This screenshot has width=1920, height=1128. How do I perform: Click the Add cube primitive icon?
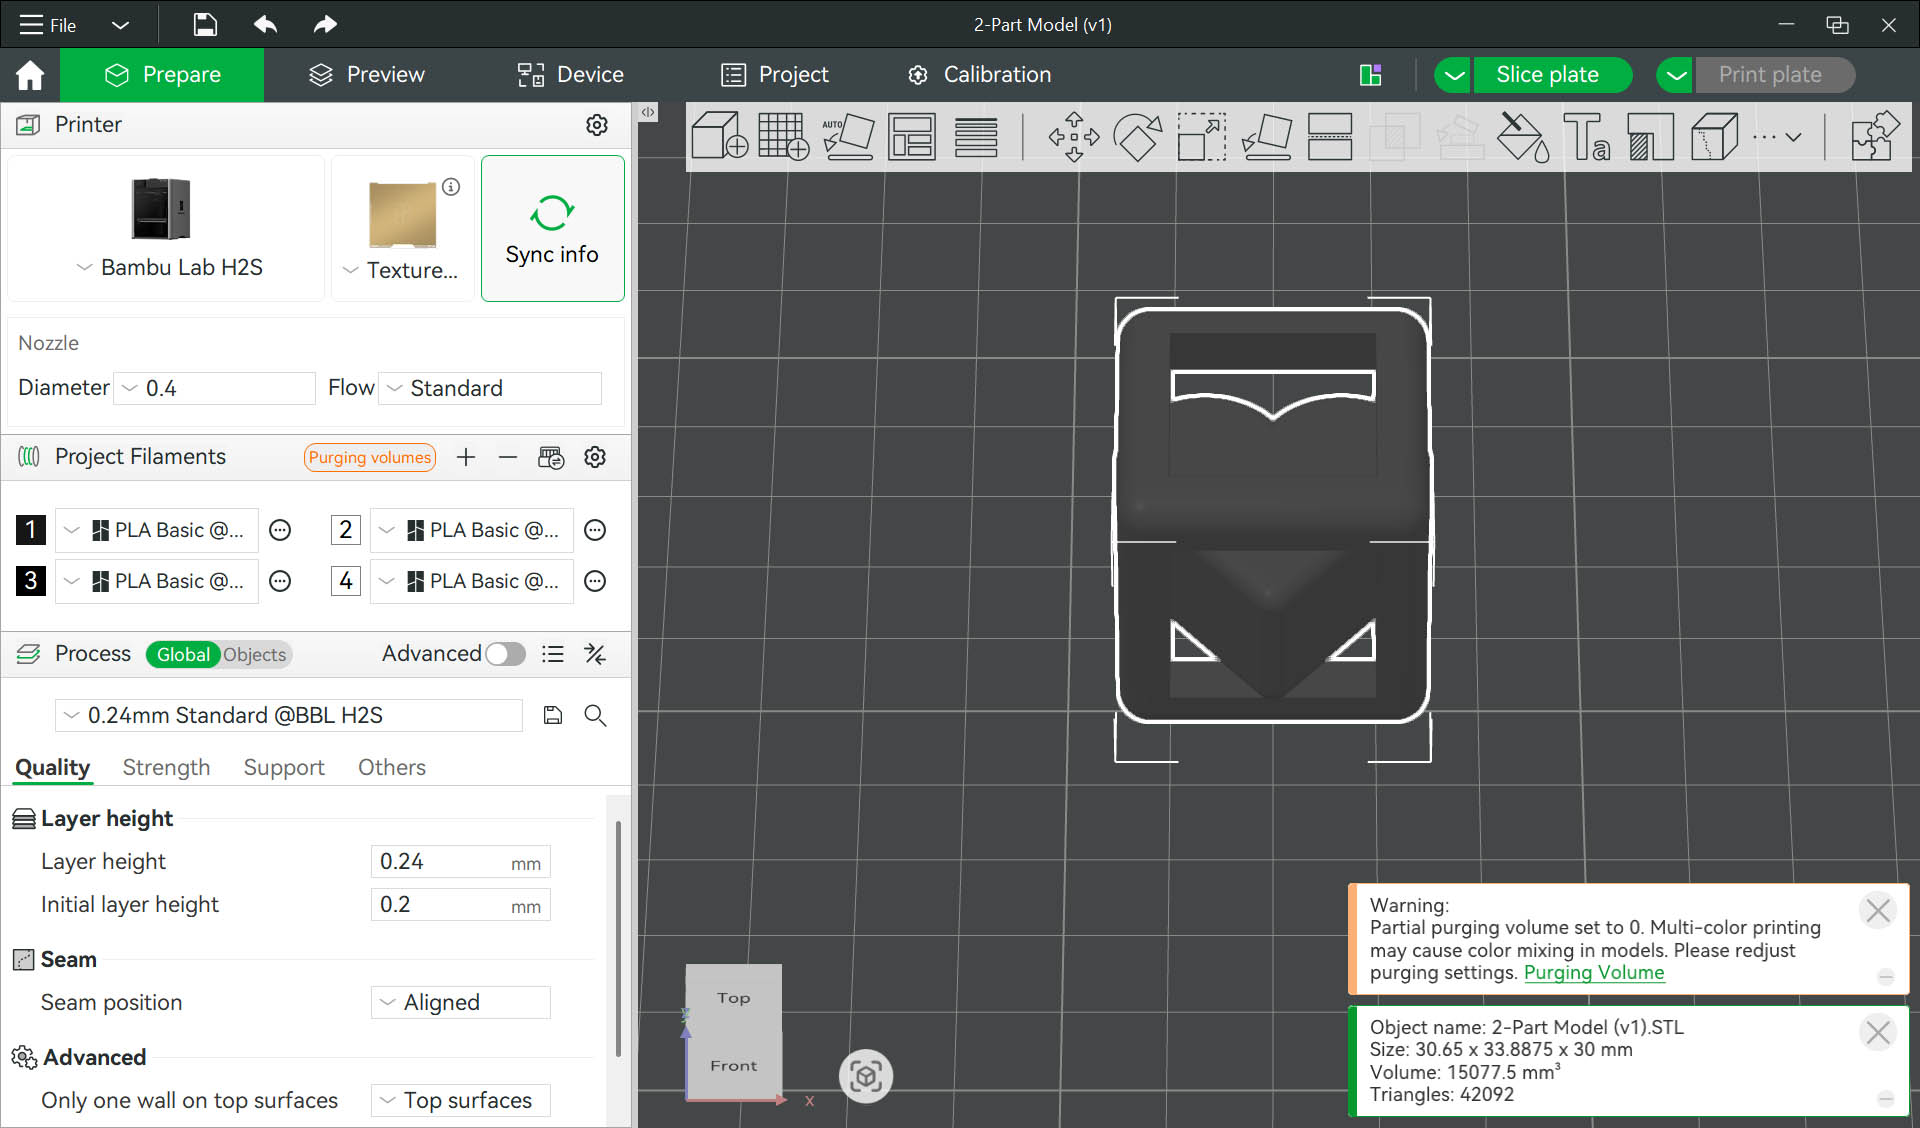[x=719, y=136]
